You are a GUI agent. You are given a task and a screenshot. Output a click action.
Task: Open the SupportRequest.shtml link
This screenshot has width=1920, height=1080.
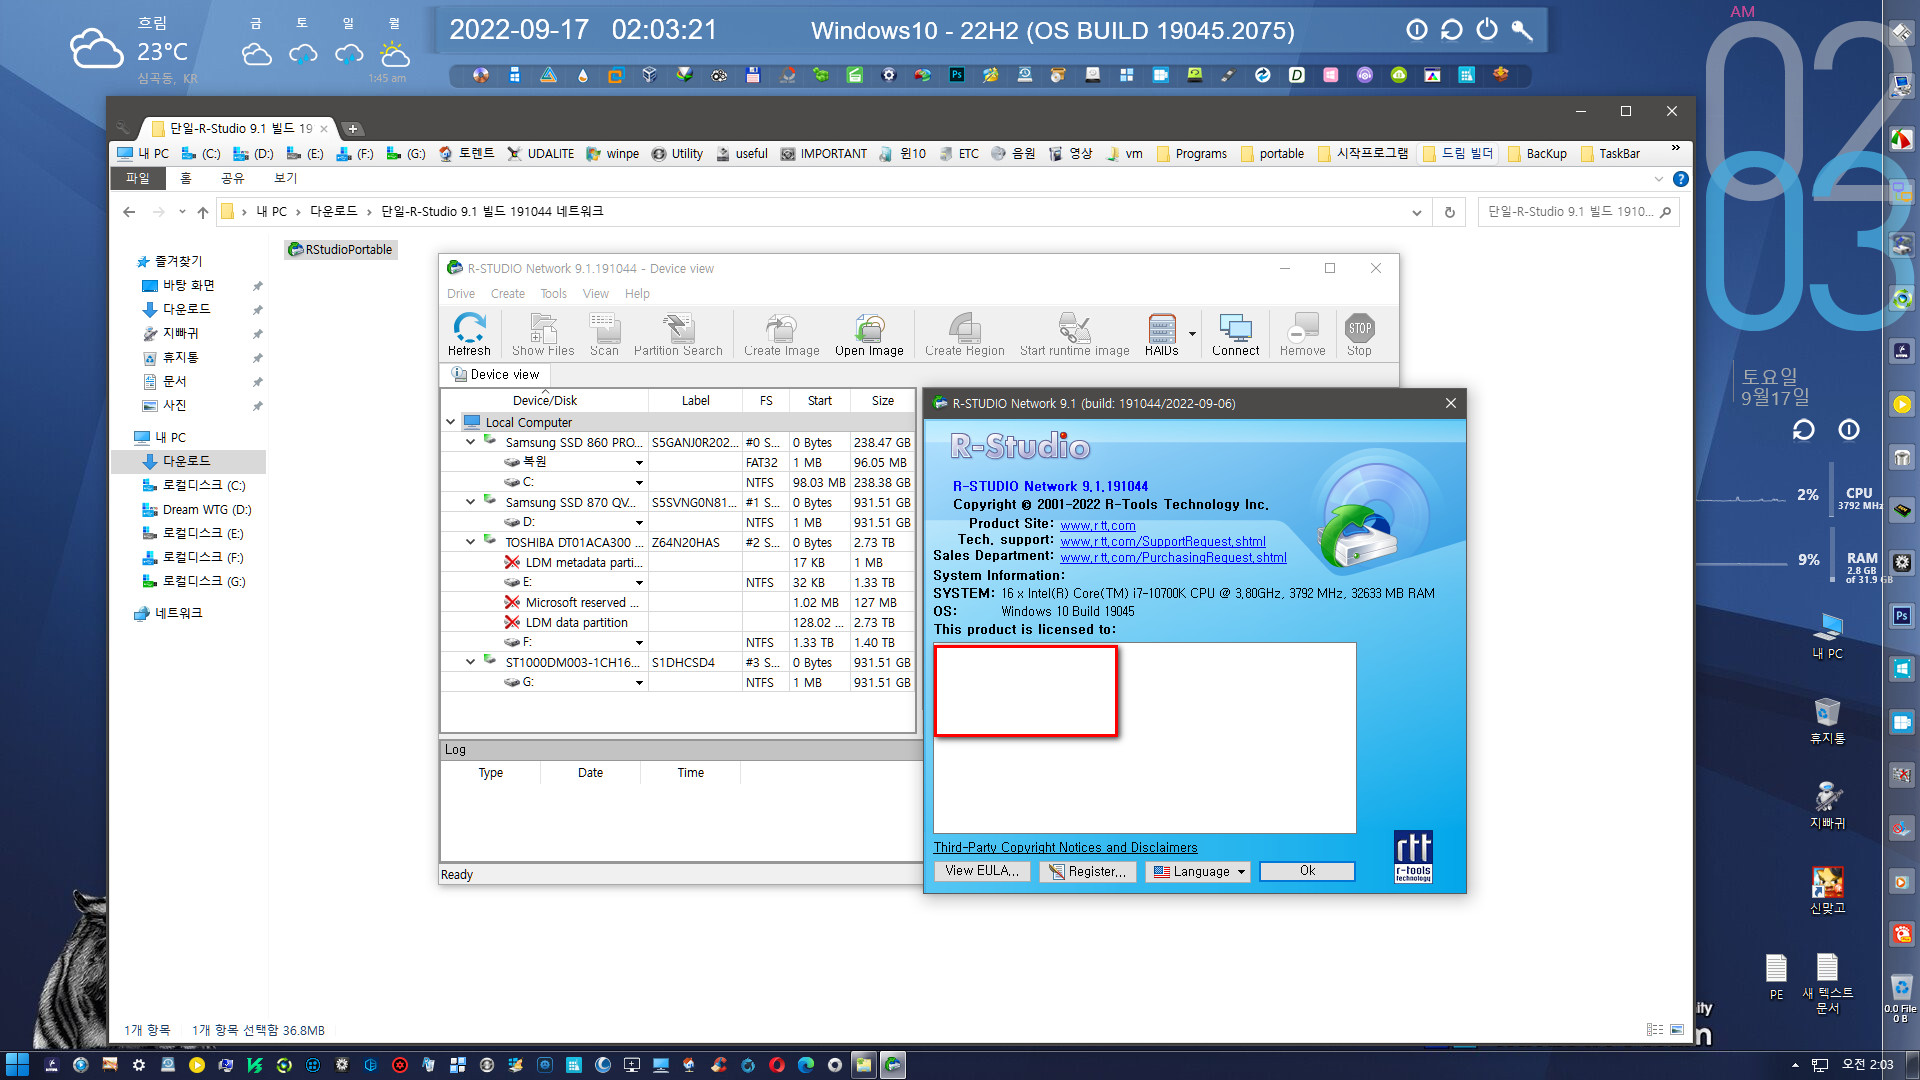tap(1163, 541)
